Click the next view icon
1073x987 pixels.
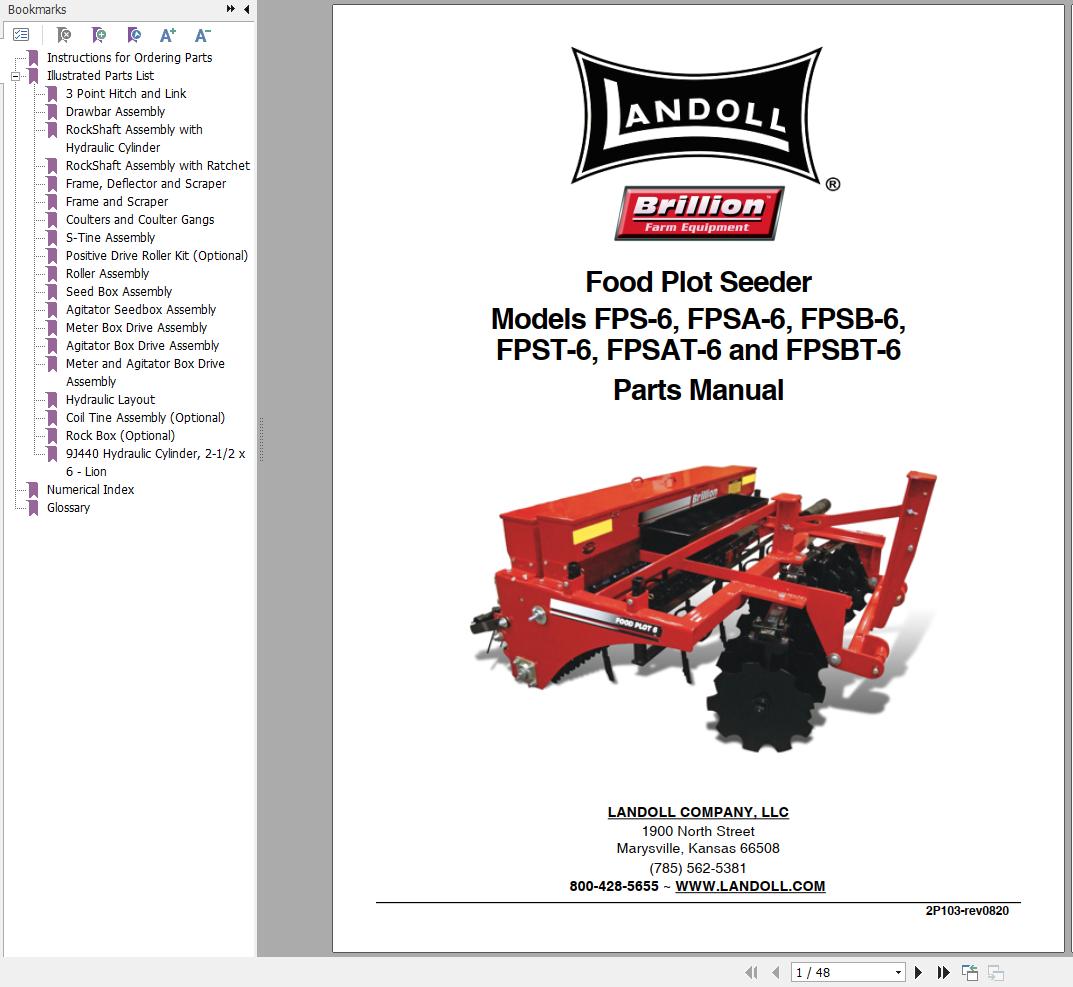(x=994, y=971)
